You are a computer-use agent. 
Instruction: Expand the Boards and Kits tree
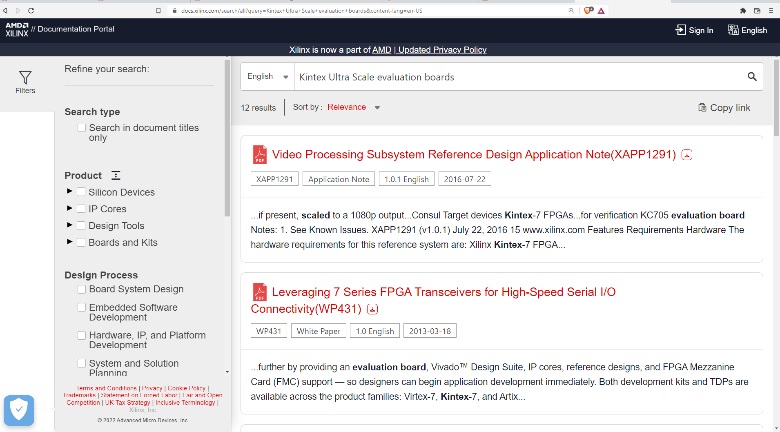click(69, 242)
